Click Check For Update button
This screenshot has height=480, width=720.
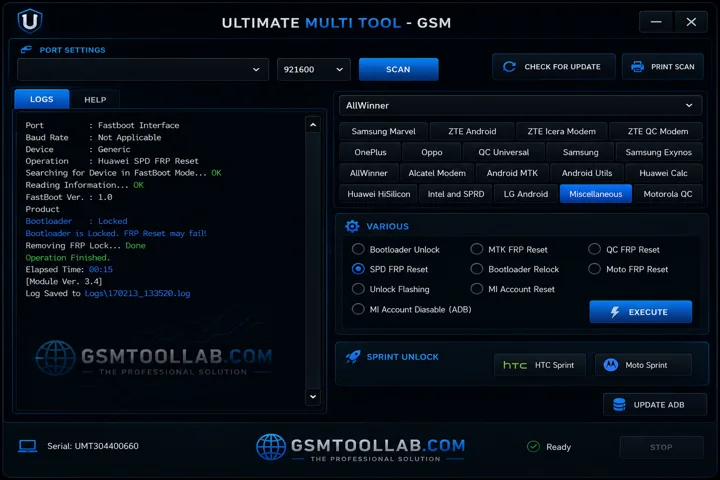click(554, 67)
